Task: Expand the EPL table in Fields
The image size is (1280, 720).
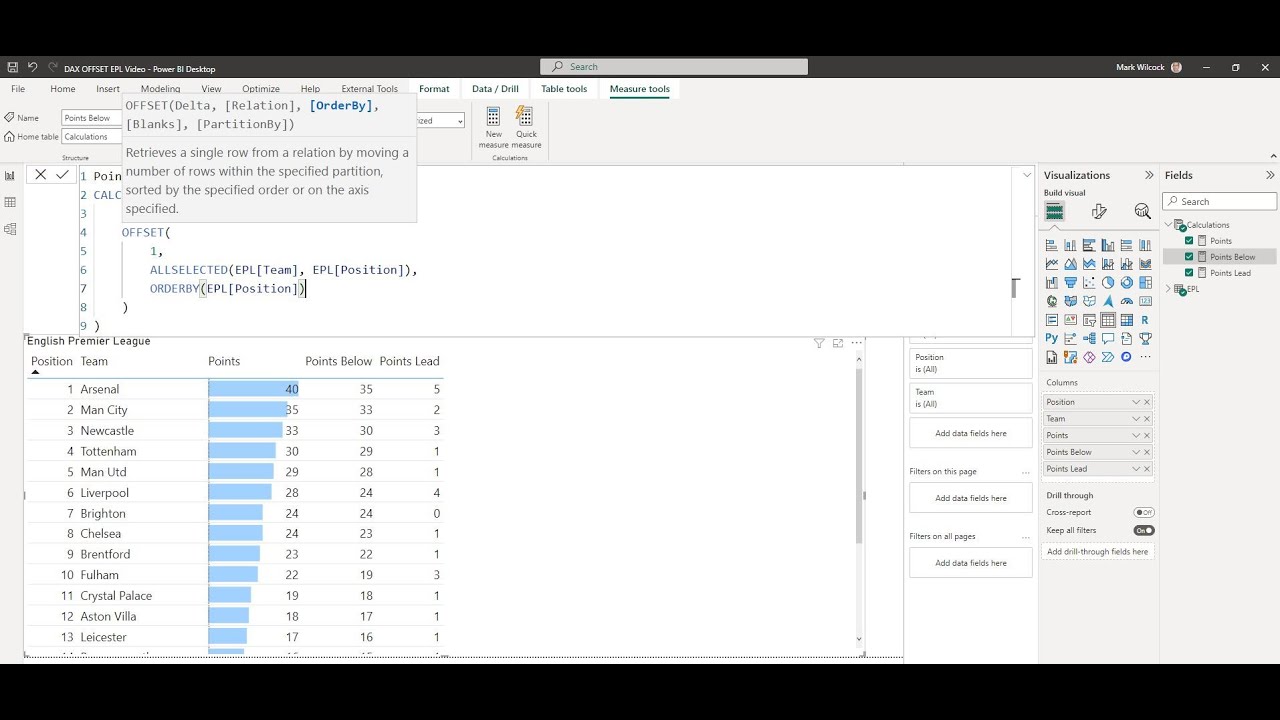Action: pos(1169,289)
